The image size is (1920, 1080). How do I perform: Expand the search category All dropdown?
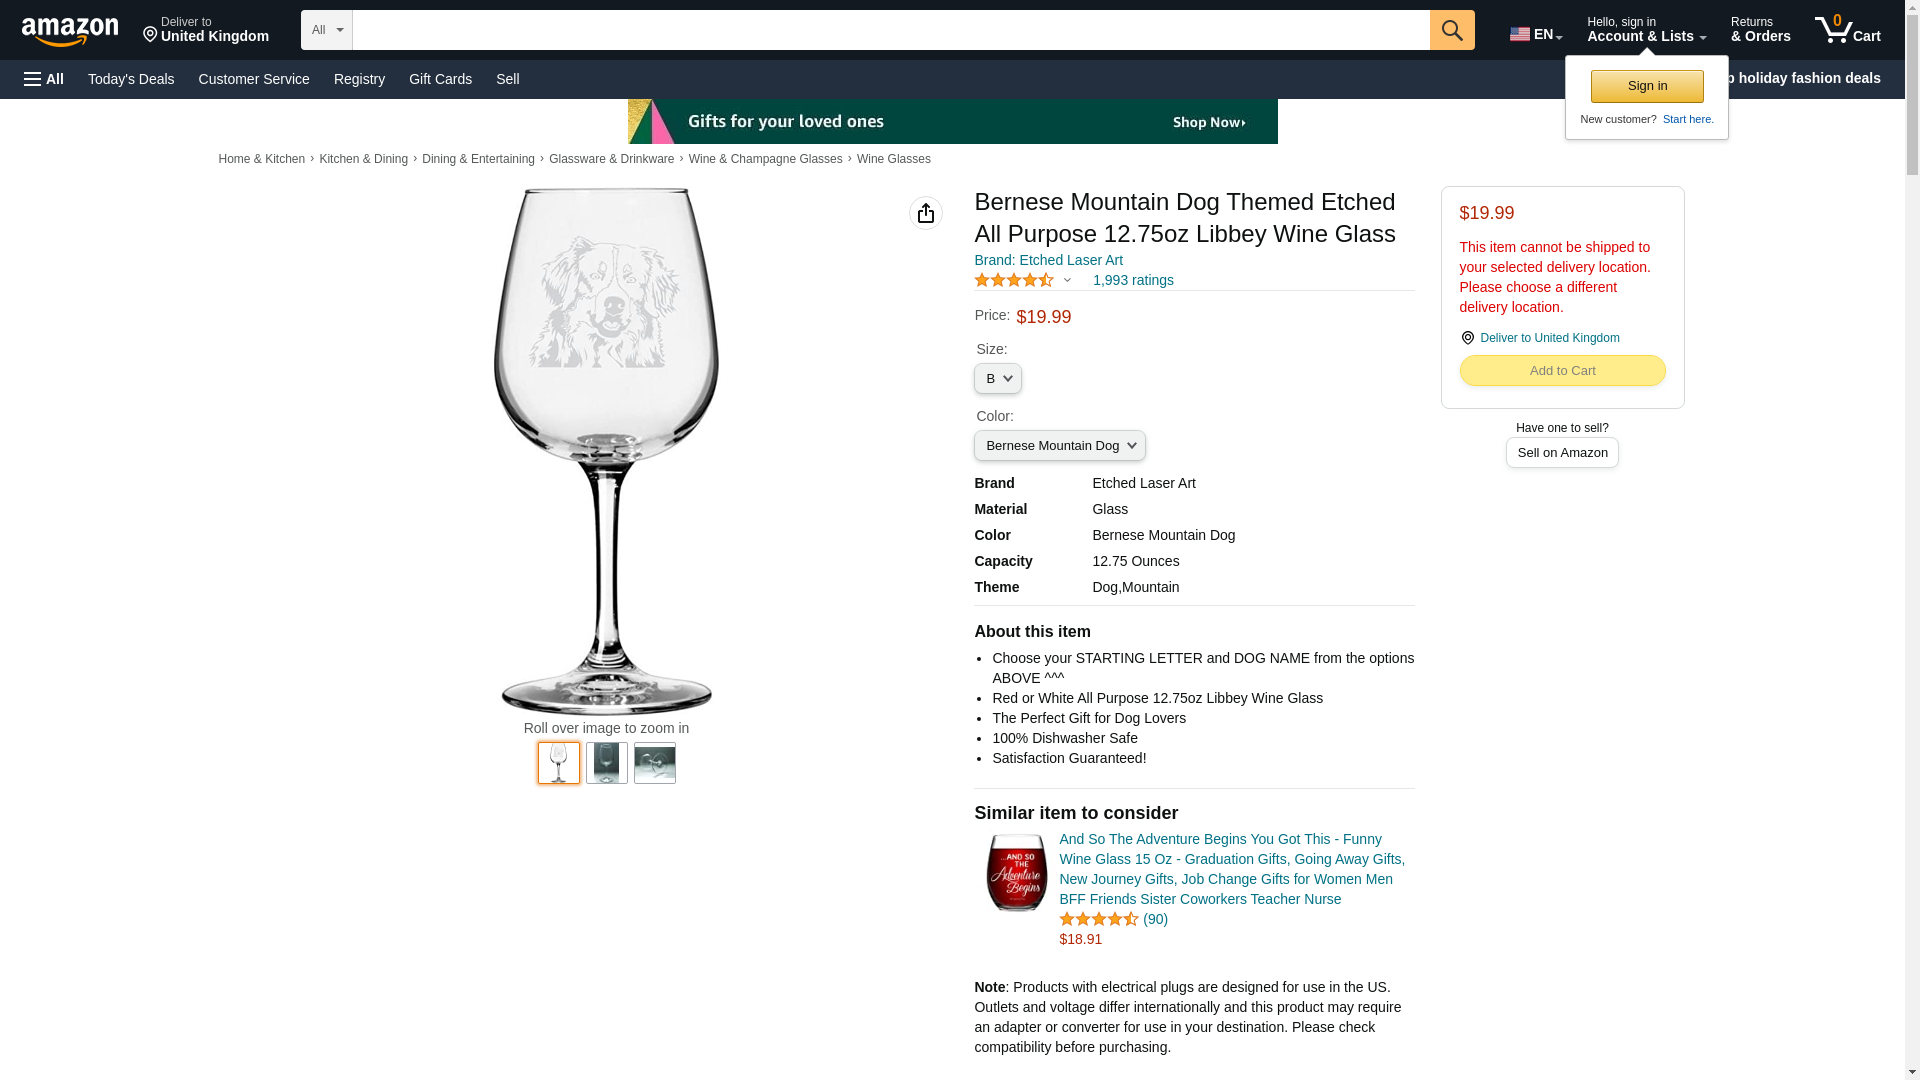[327, 30]
